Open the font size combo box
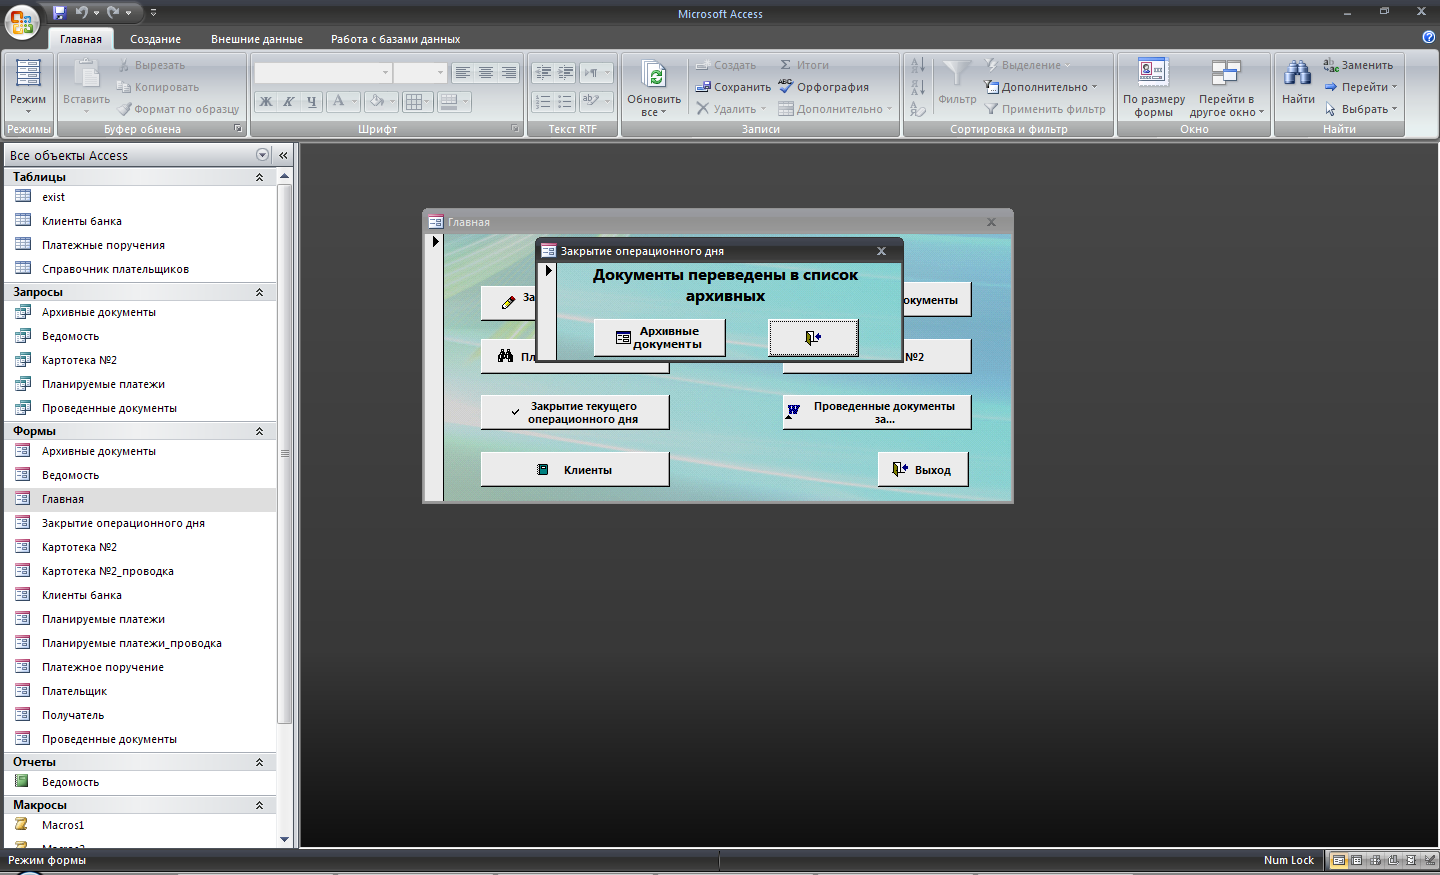 click(419, 73)
